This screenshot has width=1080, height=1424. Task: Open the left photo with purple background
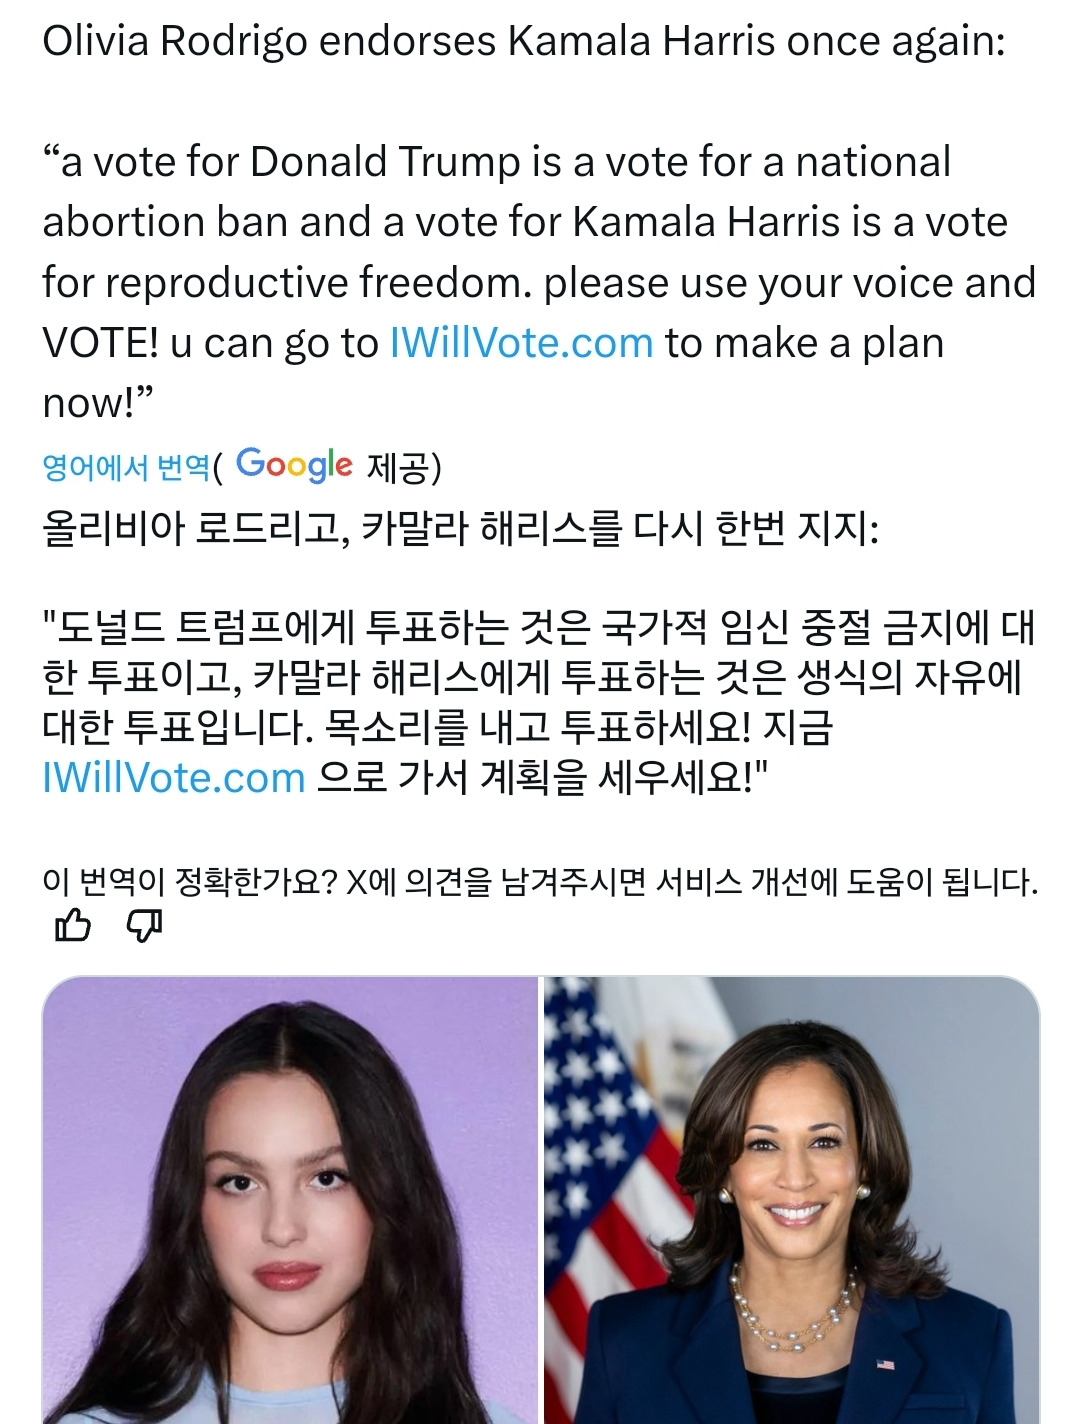pos(290,1200)
